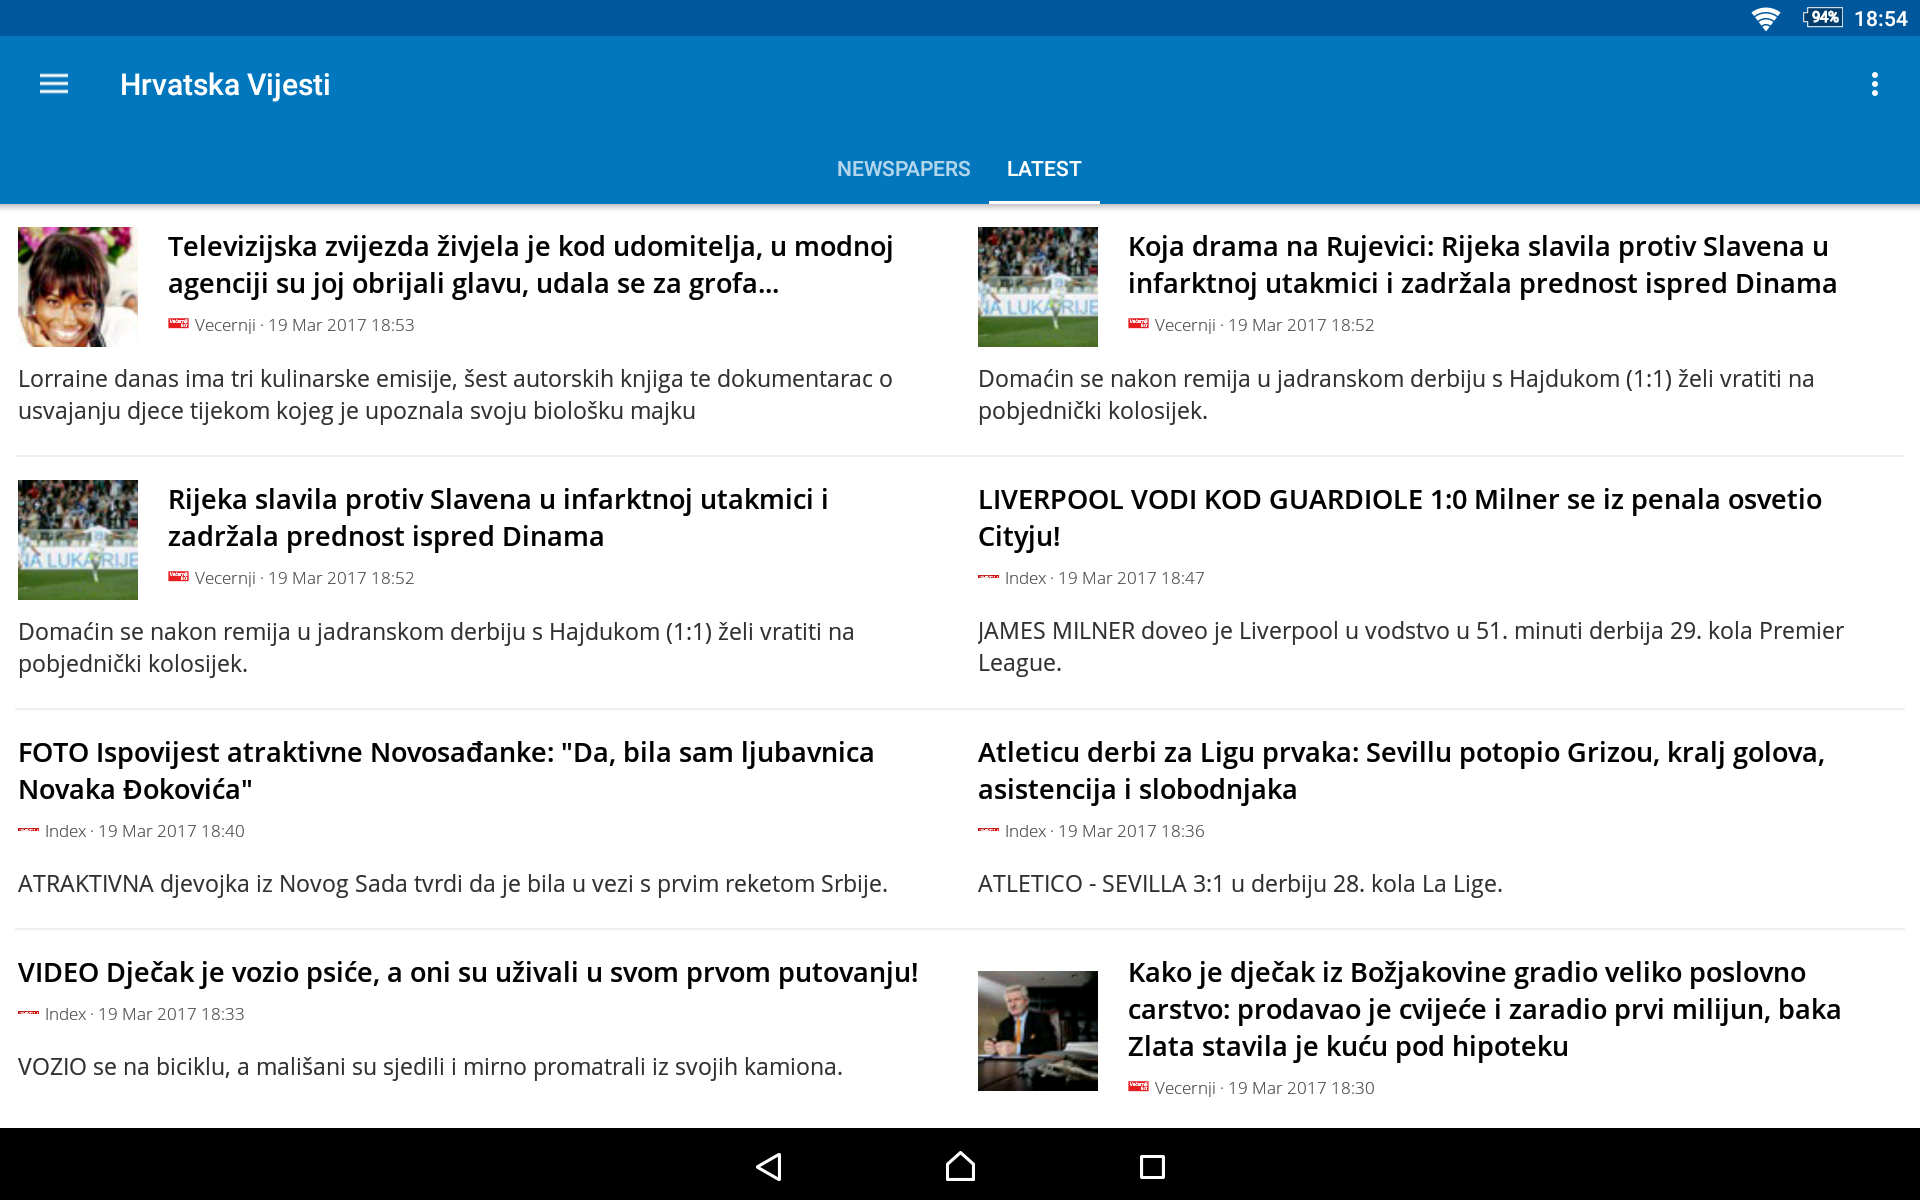
Task: Click Vecernji source icon under Televizijska zvijezda headline
Action: pos(178,324)
